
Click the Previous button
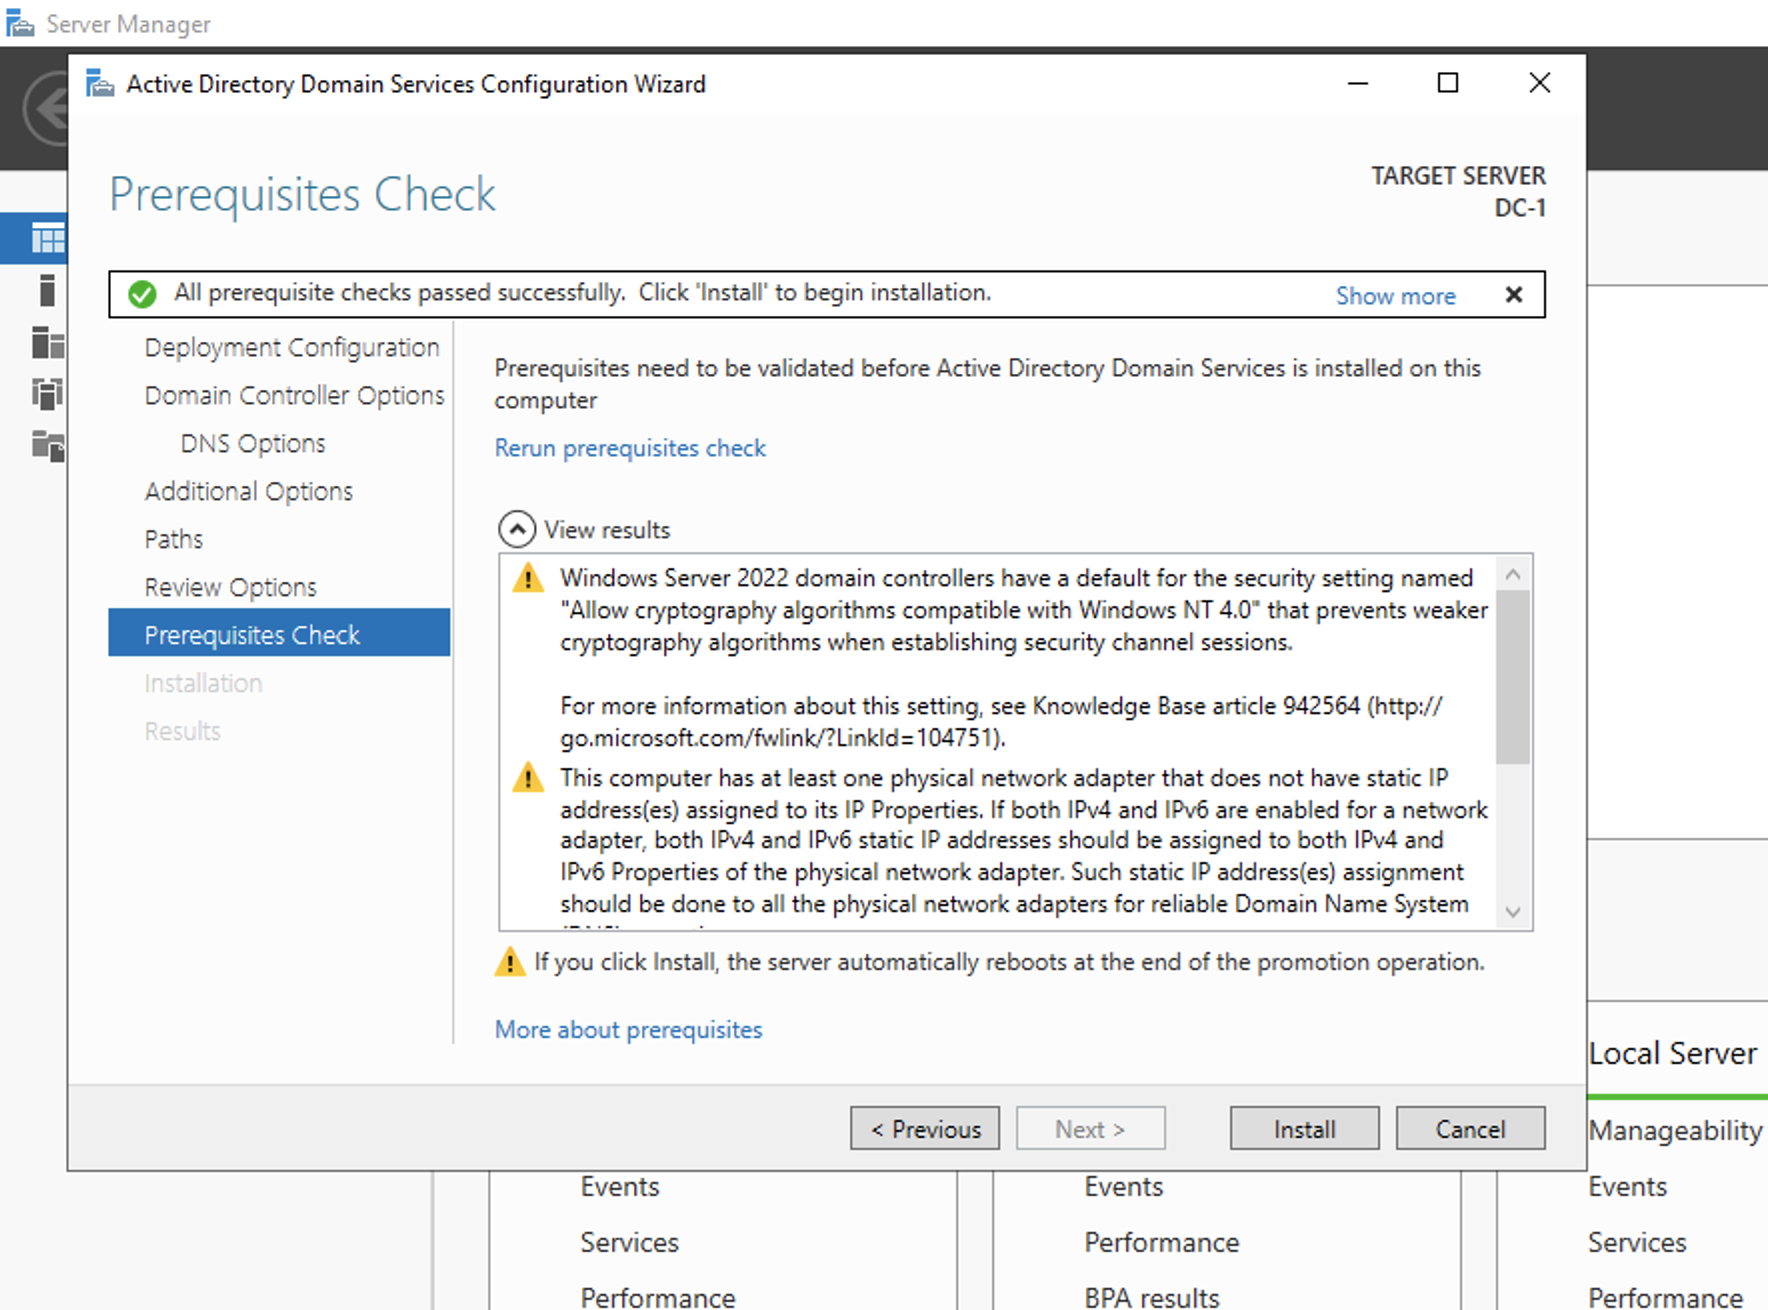click(925, 1129)
